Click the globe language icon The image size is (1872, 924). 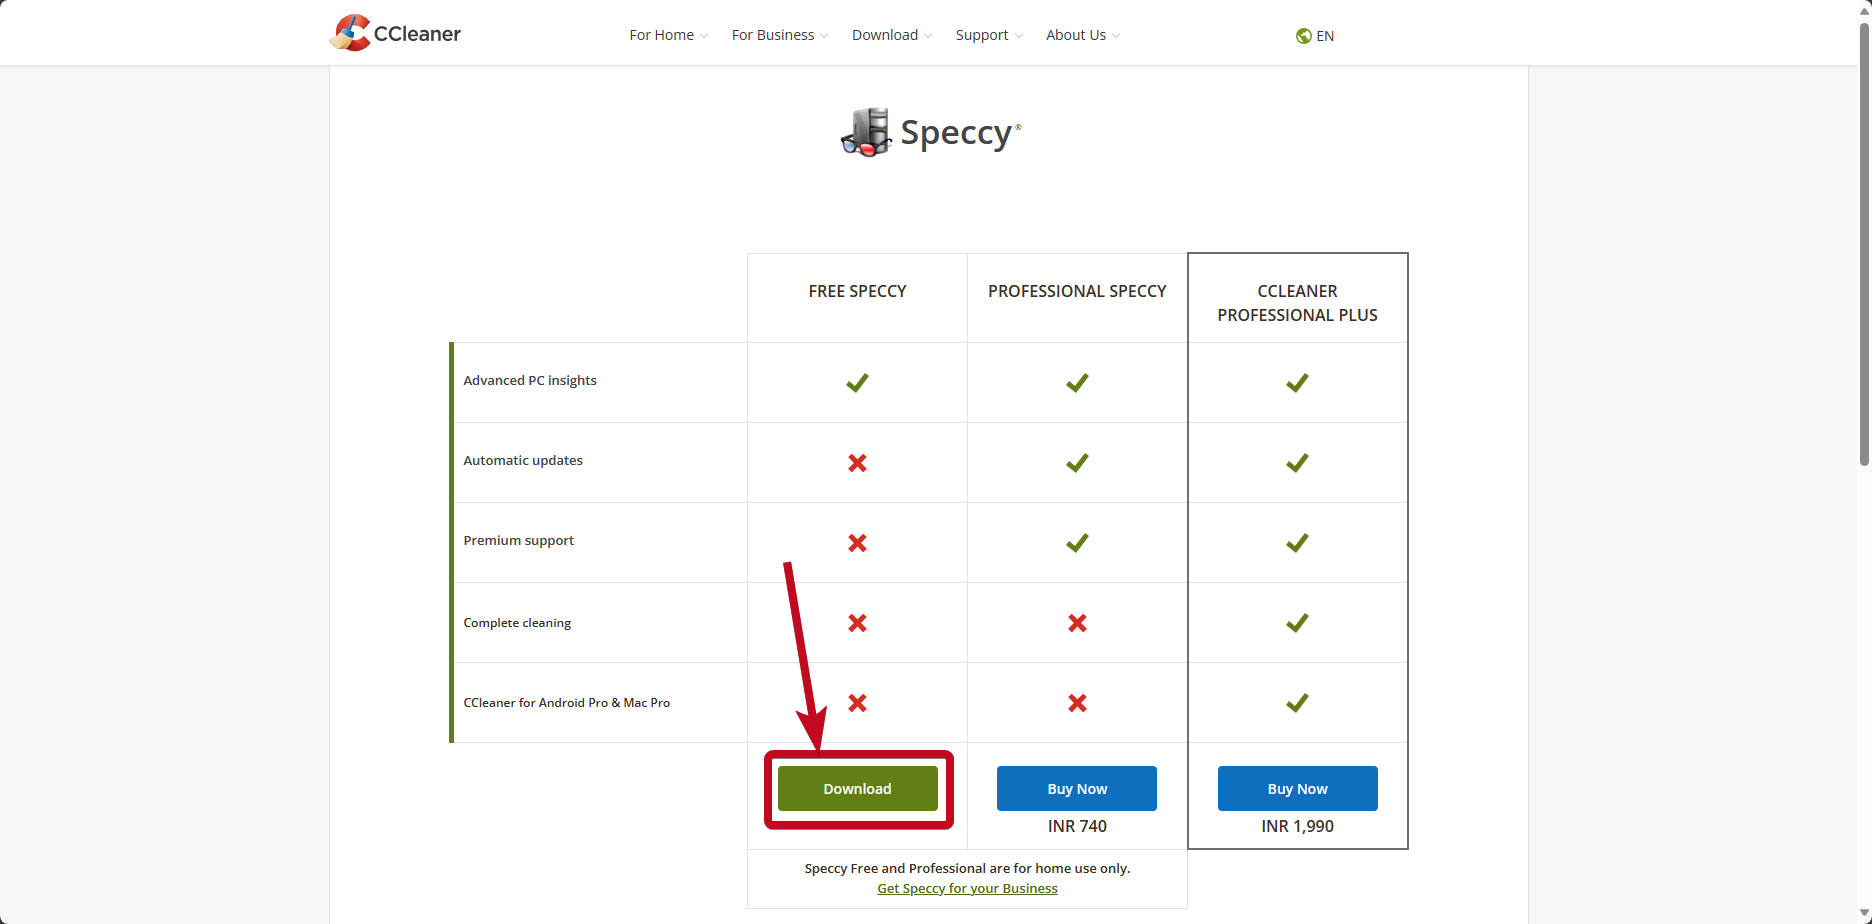[x=1303, y=36]
